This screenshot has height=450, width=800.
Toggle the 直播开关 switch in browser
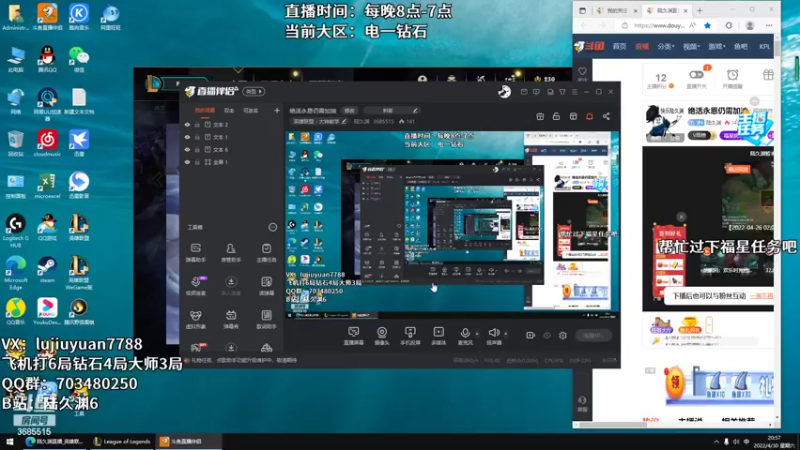click(x=696, y=74)
